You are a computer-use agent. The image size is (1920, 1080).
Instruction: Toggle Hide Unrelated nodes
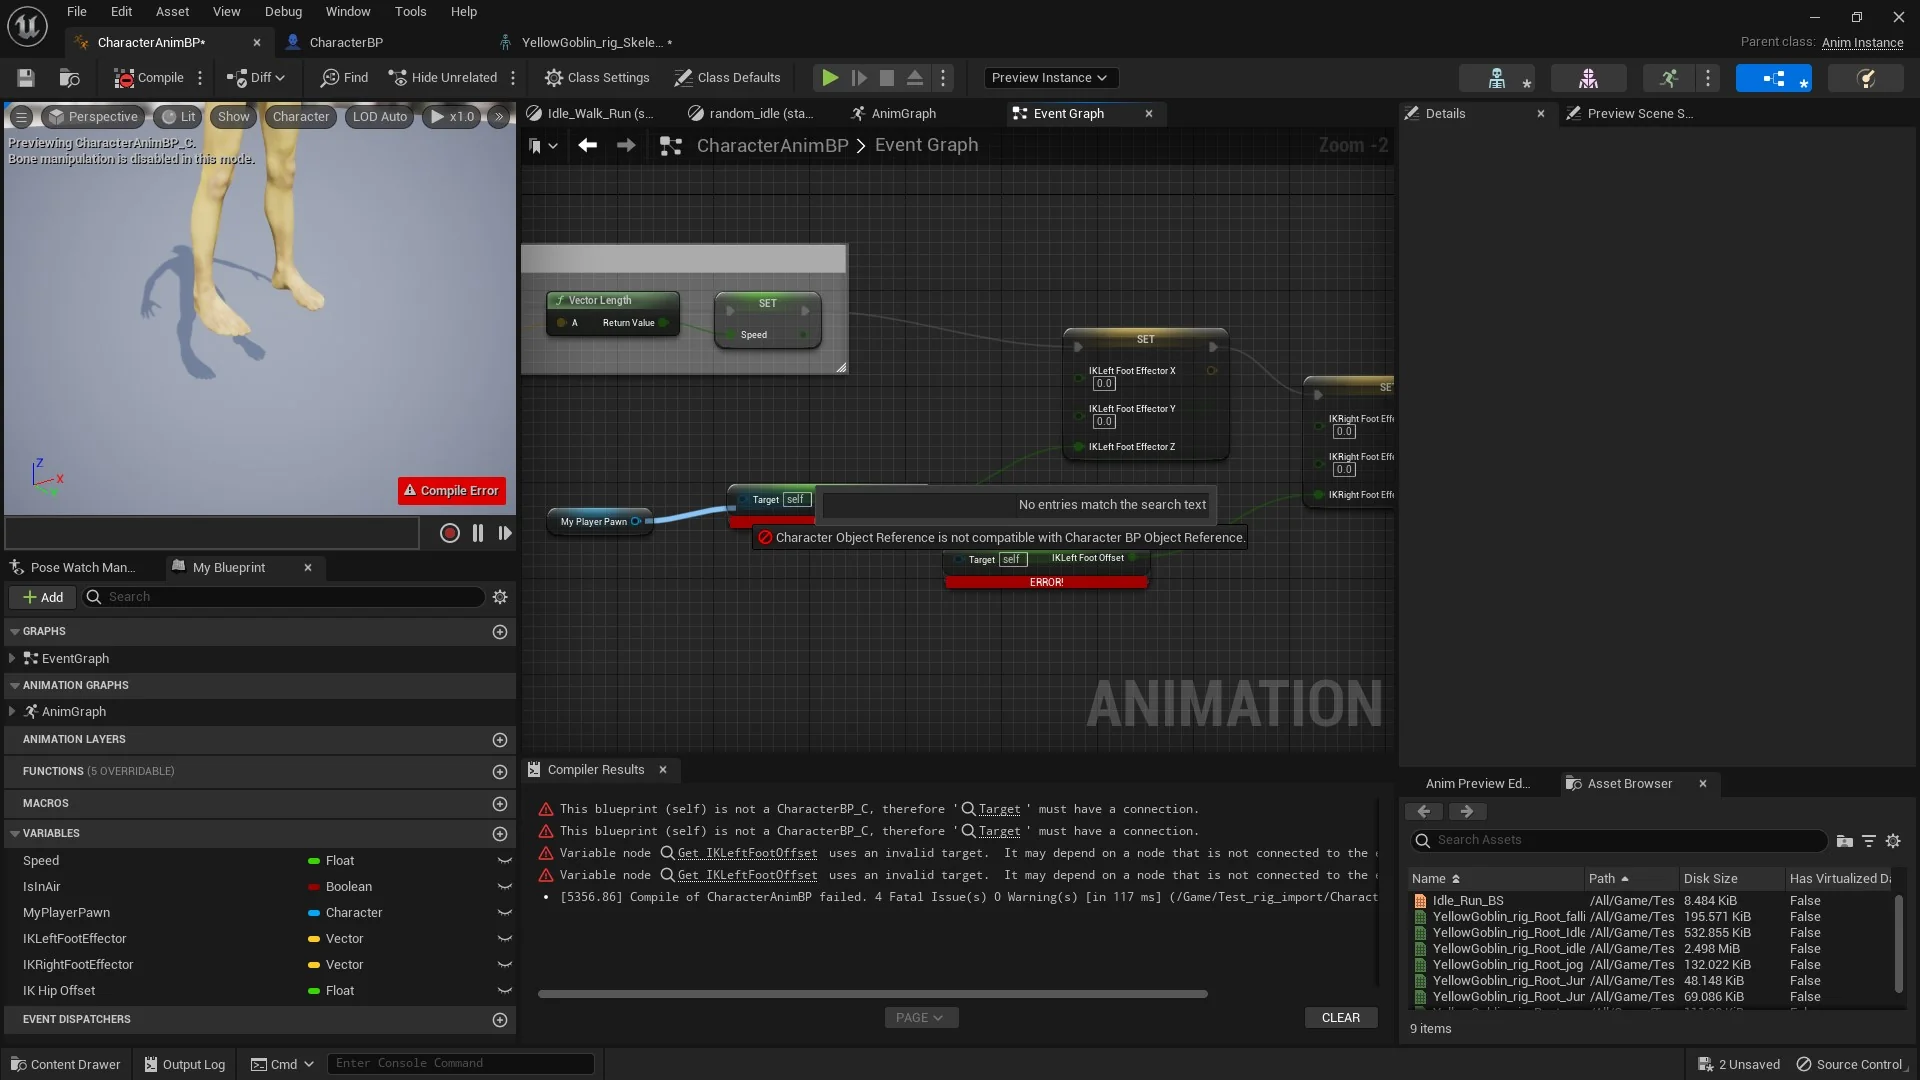click(442, 78)
